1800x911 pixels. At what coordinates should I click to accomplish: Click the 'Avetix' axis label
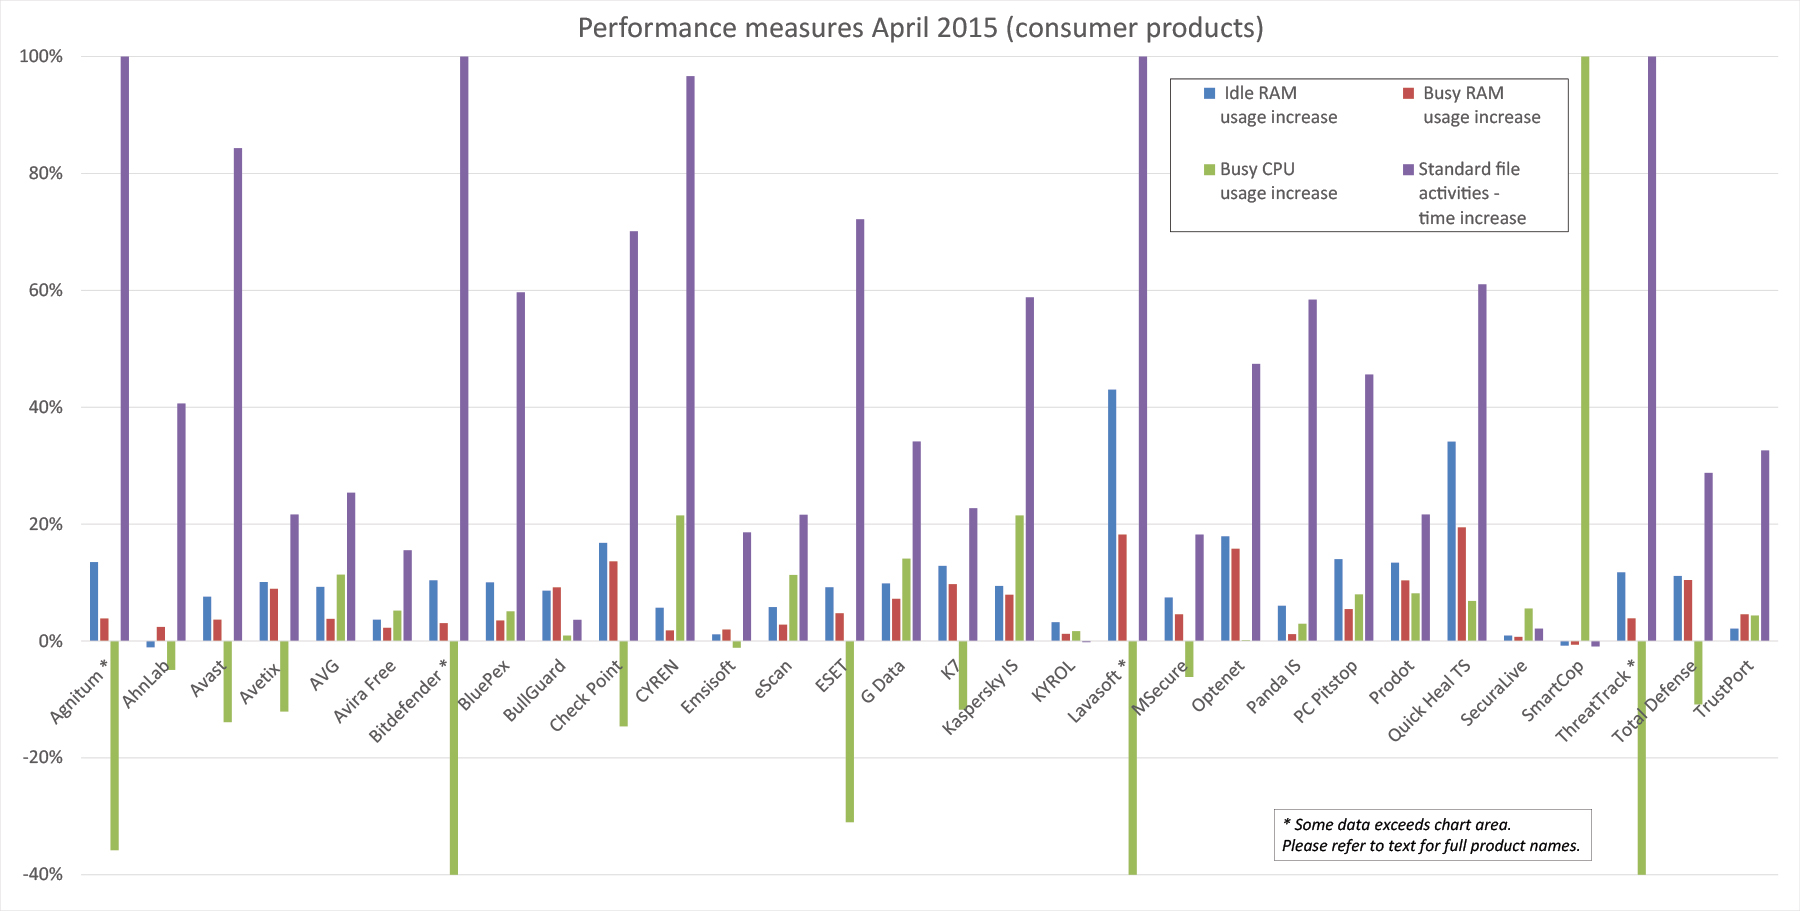(260, 682)
